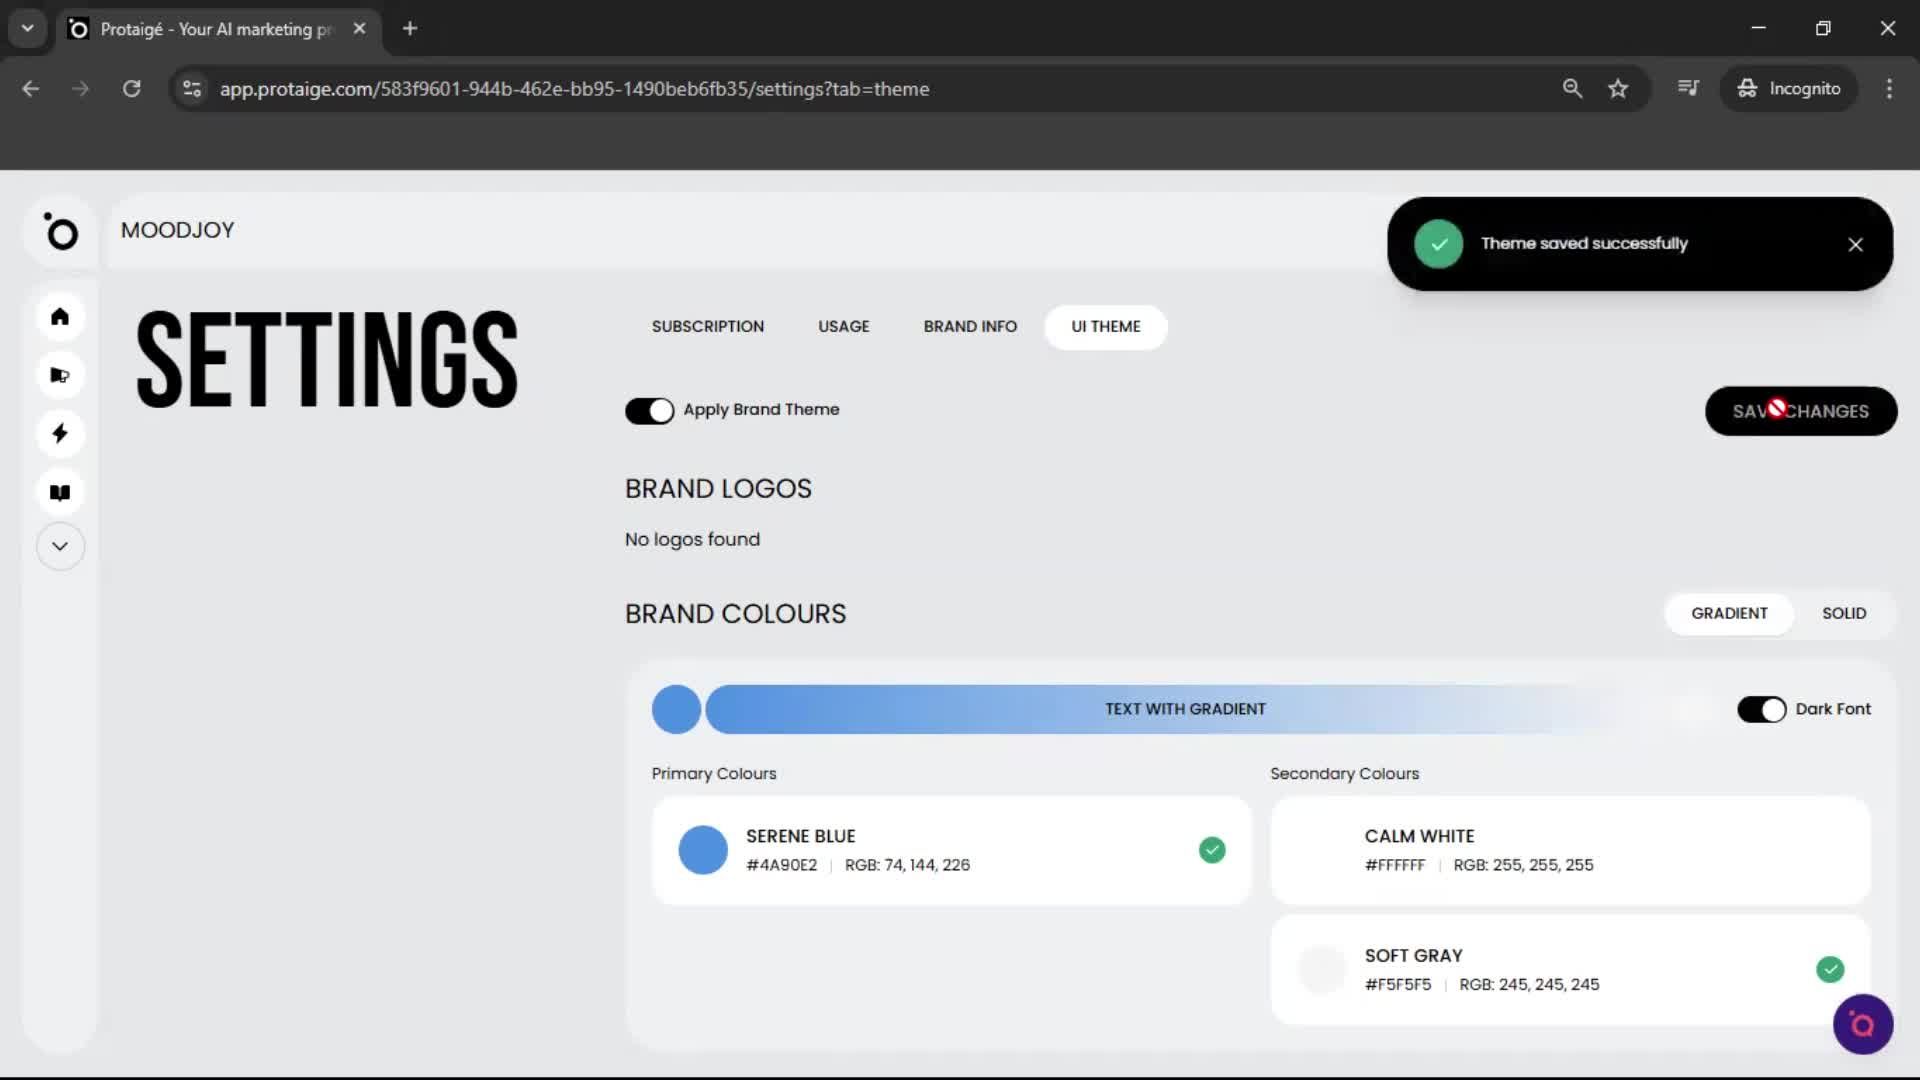Turn off the Dark Font toggle
Image resolution: width=1920 pixels, height=1080 pixels.
click(x=1761, y=708)
